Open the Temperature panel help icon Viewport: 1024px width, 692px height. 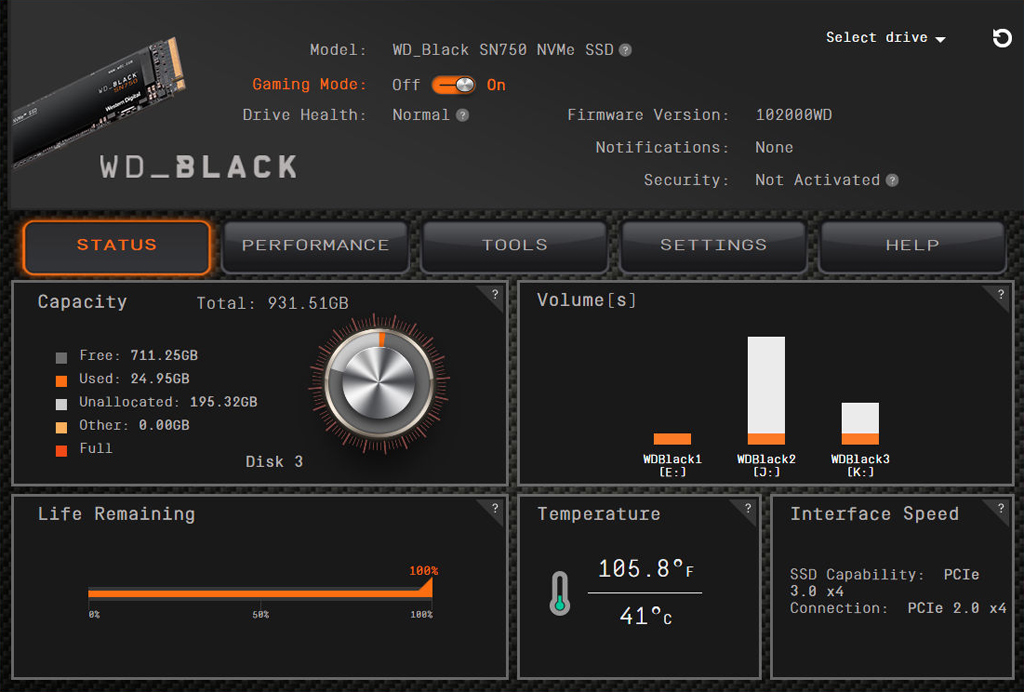pos(747,508)
